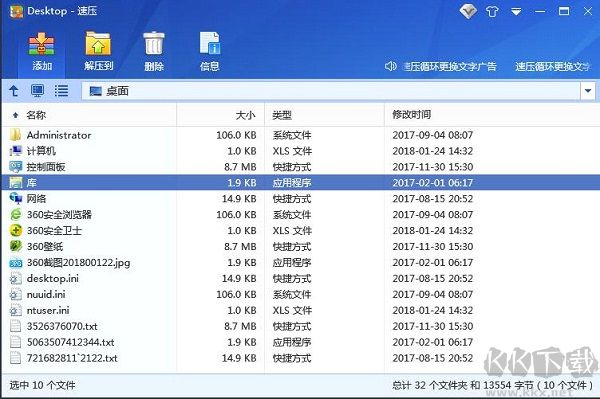Image resolution: width=600 pixels, height=399 pixels.
Task: Click the 网络 row's 14.9 KB size
Action: click(x=239, y=199)
